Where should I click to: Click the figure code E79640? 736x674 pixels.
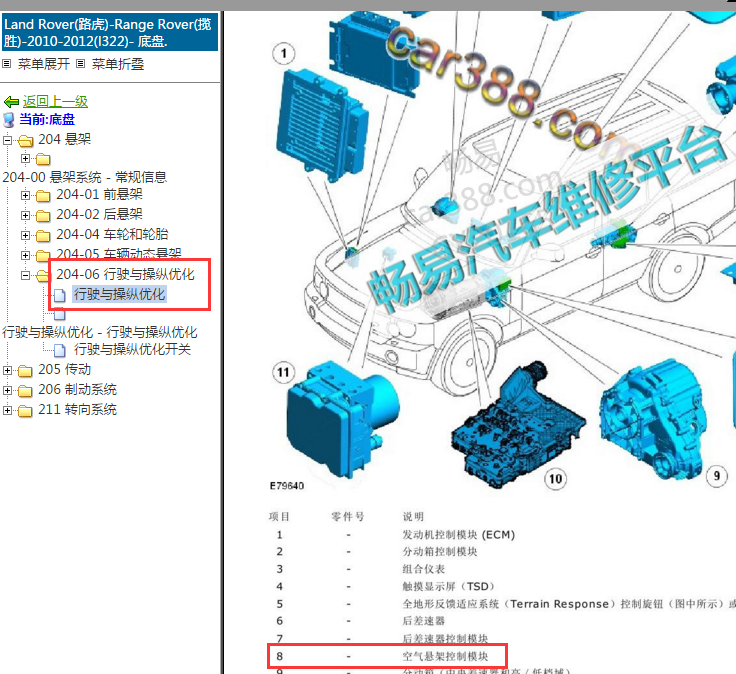pos(287,486)
